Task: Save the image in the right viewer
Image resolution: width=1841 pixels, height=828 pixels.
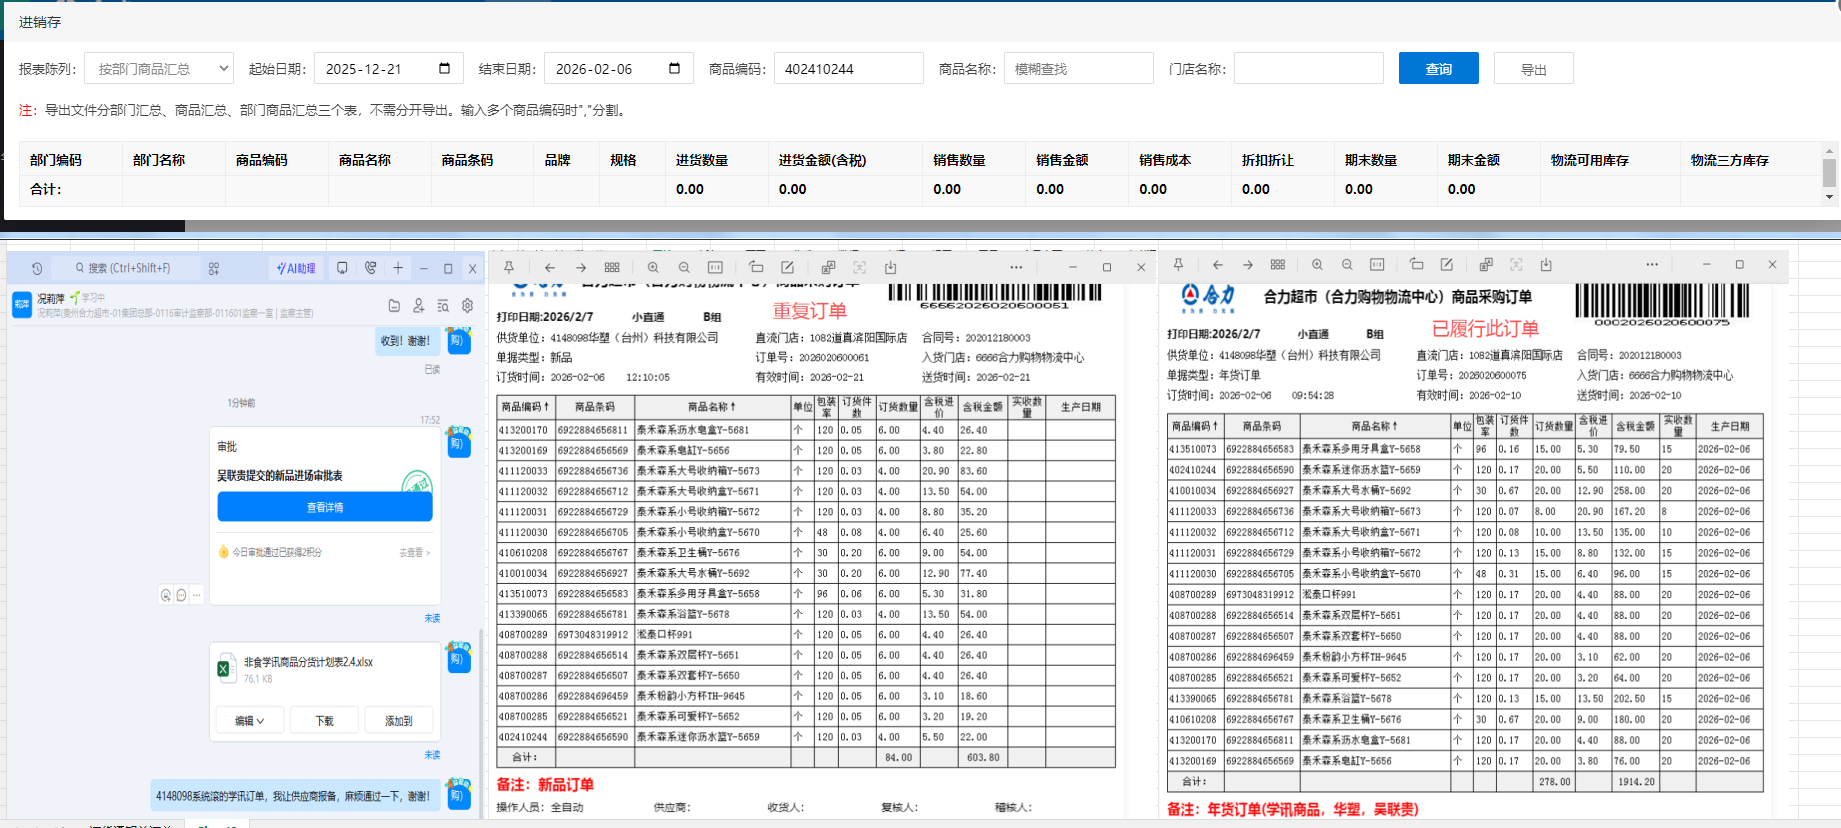Action: pos(1546,265)
